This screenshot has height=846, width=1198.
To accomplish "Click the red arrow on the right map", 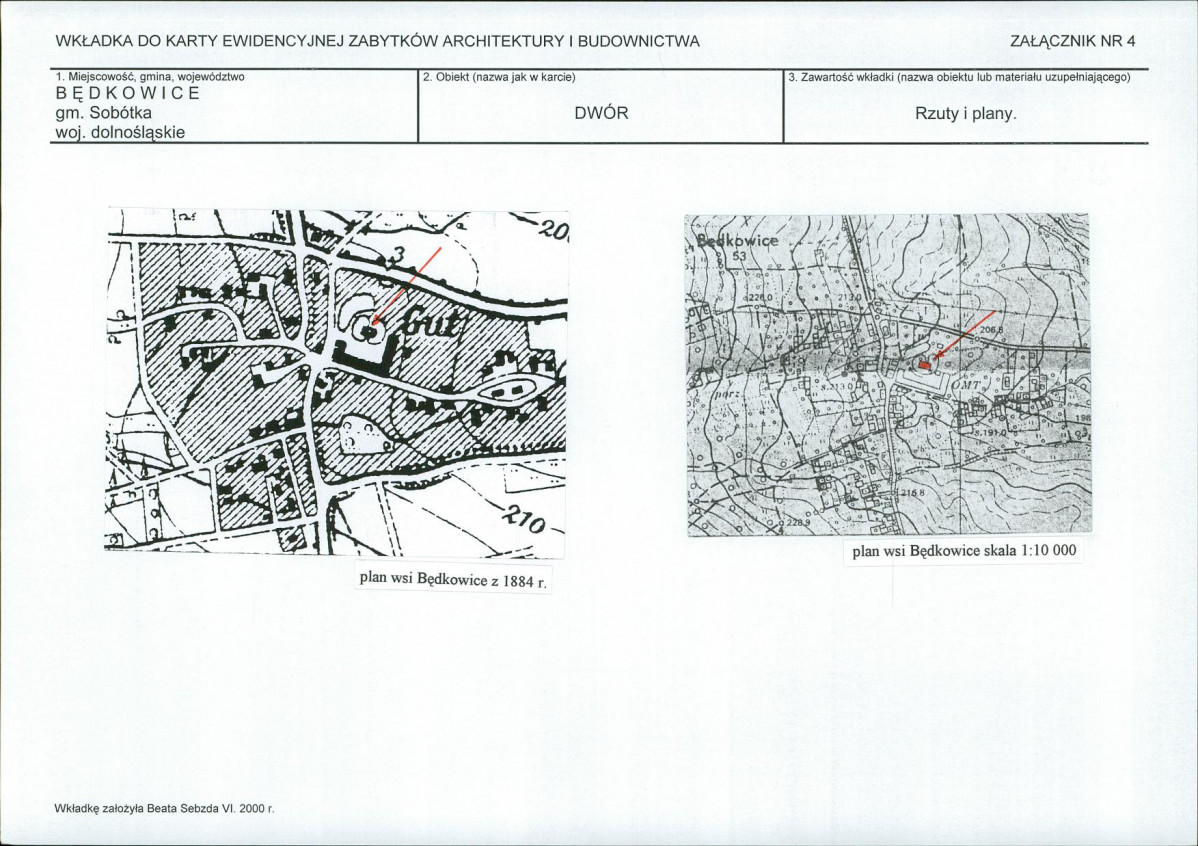I will tap(961, 337).
